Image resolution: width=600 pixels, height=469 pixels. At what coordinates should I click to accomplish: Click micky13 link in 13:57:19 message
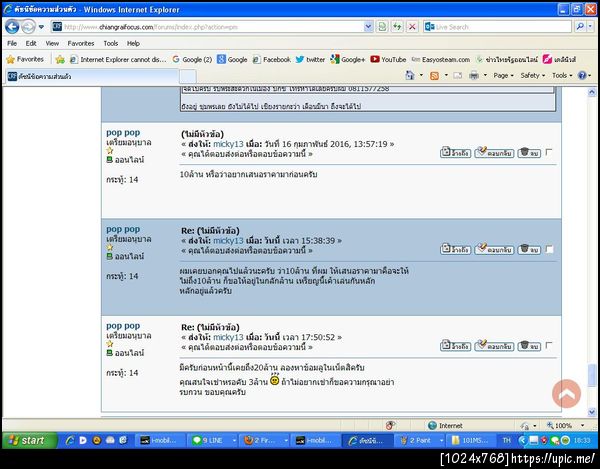click(x=228, y=144)
